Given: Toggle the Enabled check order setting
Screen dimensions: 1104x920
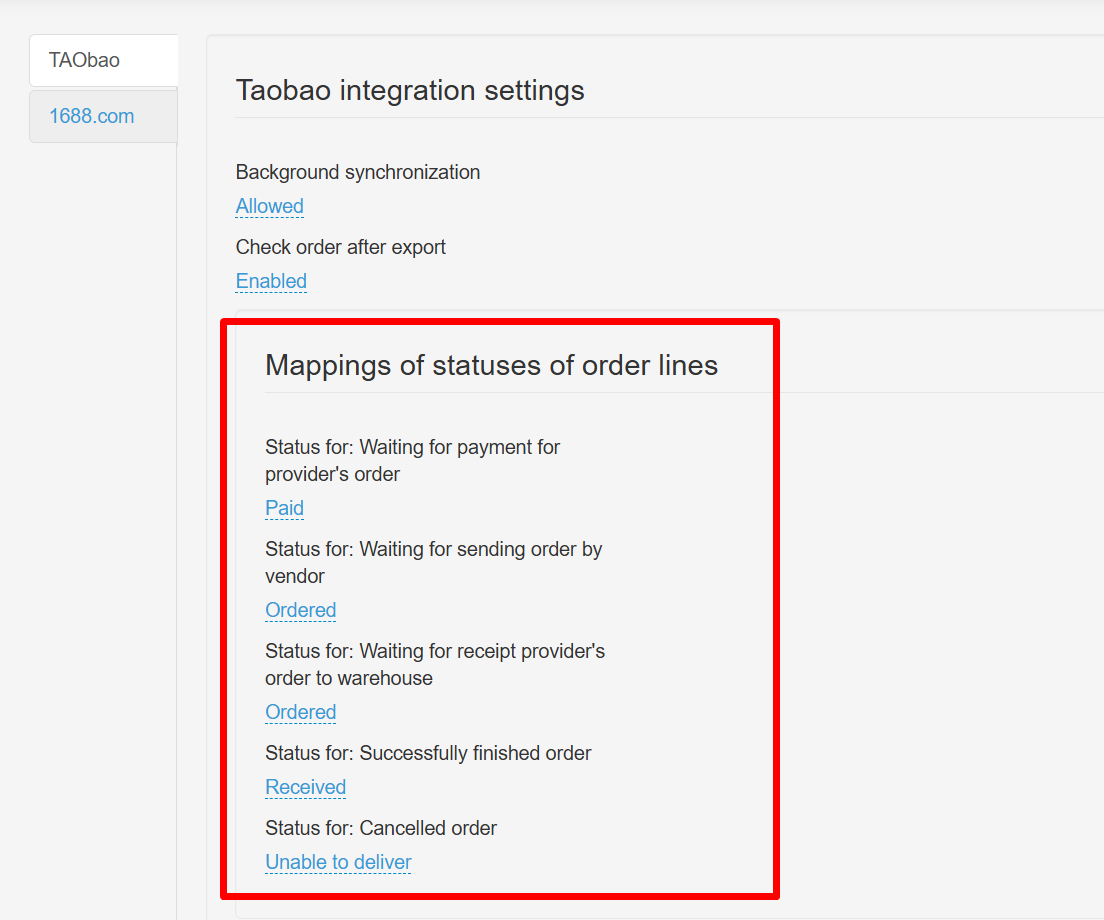Looking at the screenshot, I should click(271, 281).
